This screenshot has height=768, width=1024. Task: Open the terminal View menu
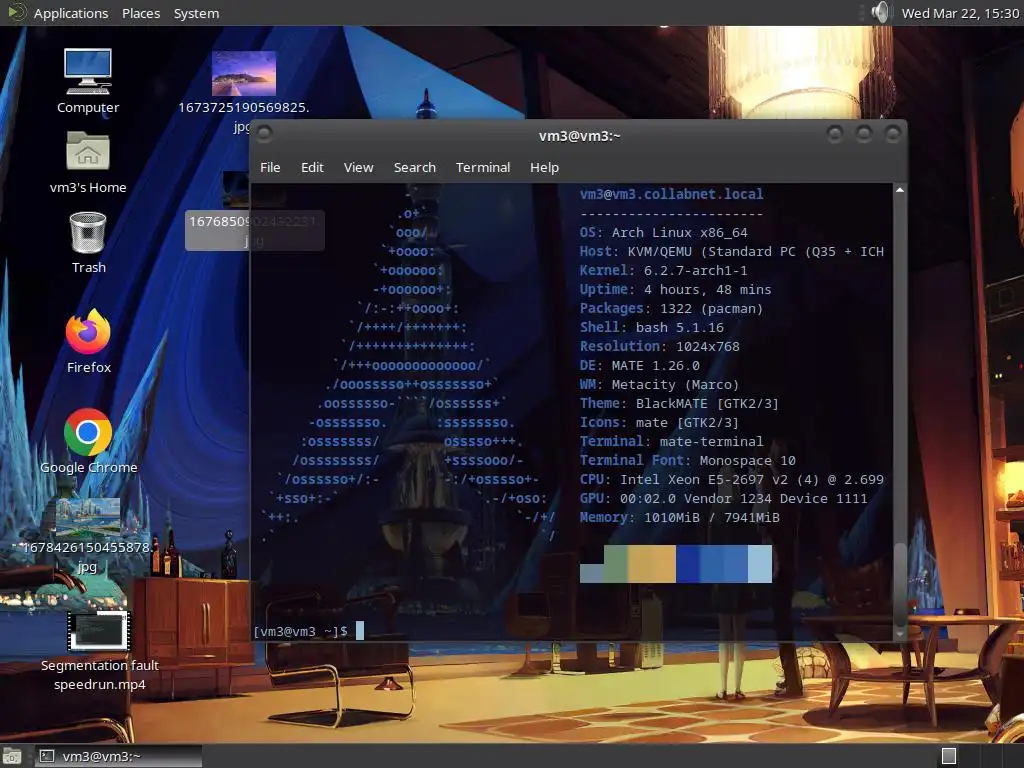point(359,167)
